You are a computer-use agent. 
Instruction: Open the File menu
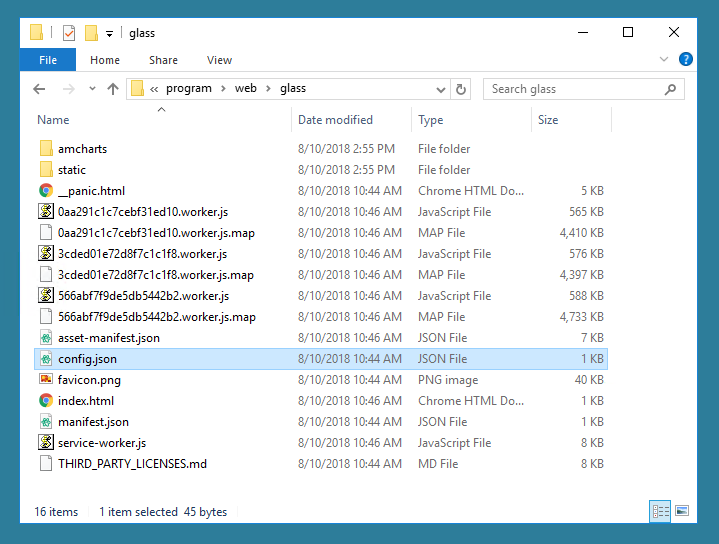[x=48, y=60]
